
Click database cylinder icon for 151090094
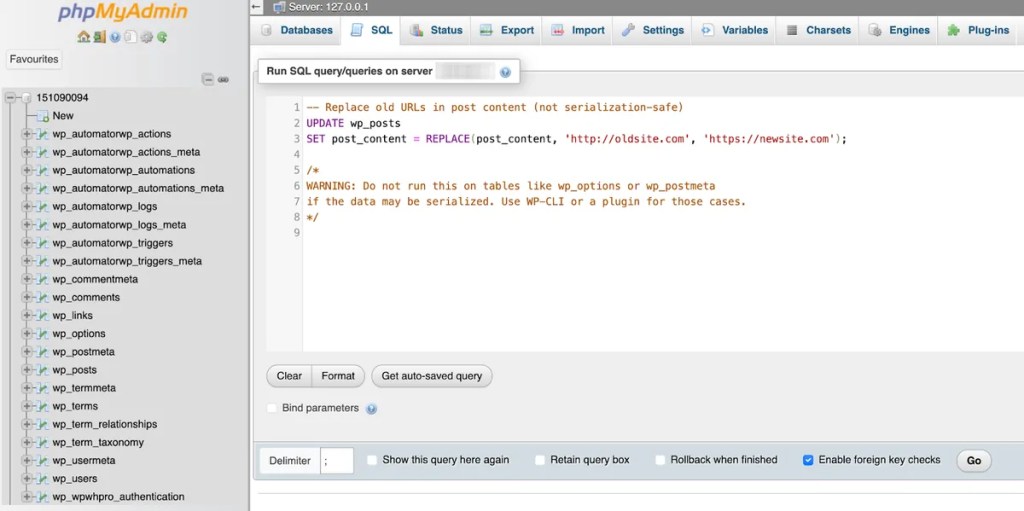(26, 97)
